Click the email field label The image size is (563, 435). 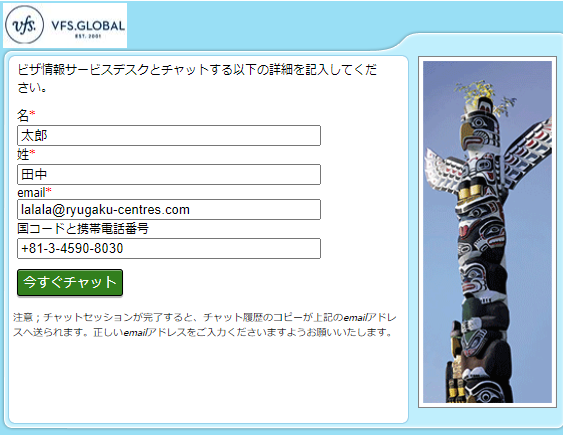[31, 193]
